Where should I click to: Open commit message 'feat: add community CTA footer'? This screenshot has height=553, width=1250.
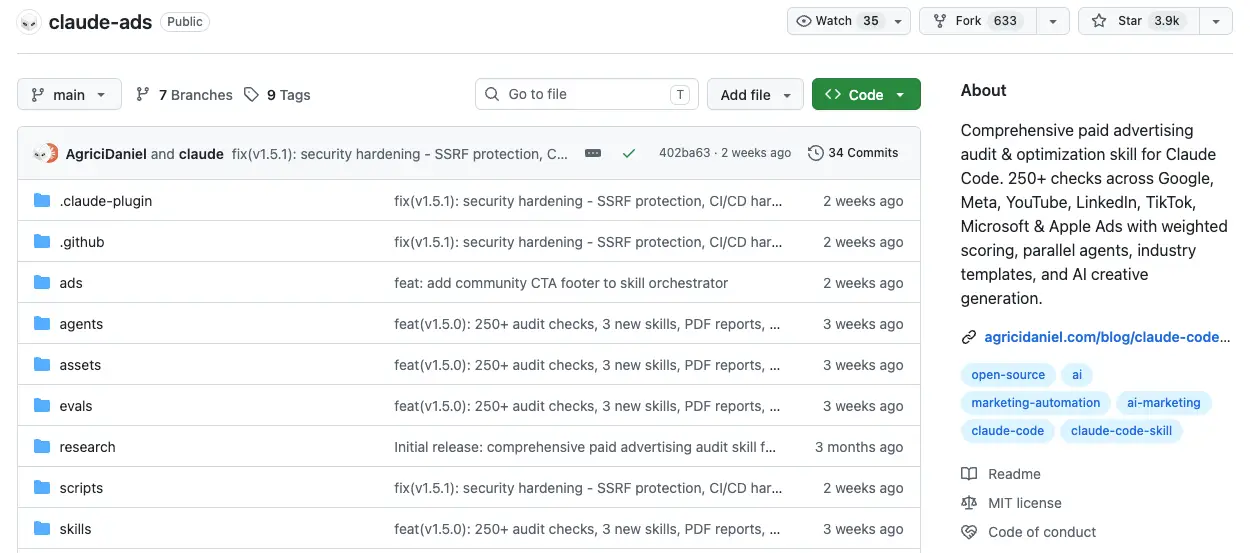561,283
